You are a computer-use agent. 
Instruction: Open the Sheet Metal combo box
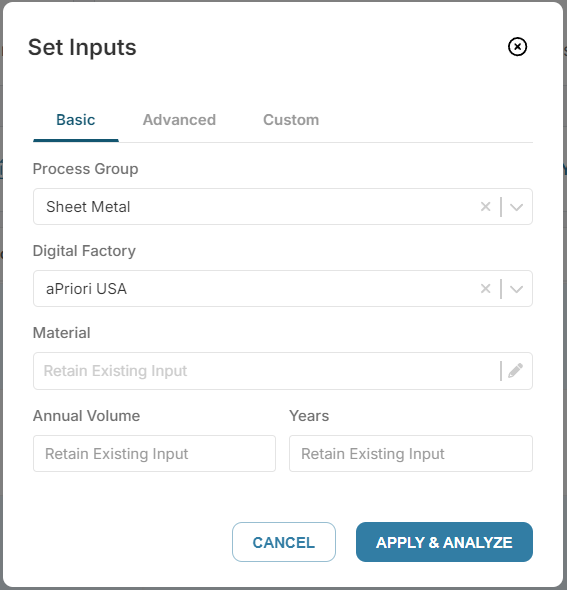(283, 207)
